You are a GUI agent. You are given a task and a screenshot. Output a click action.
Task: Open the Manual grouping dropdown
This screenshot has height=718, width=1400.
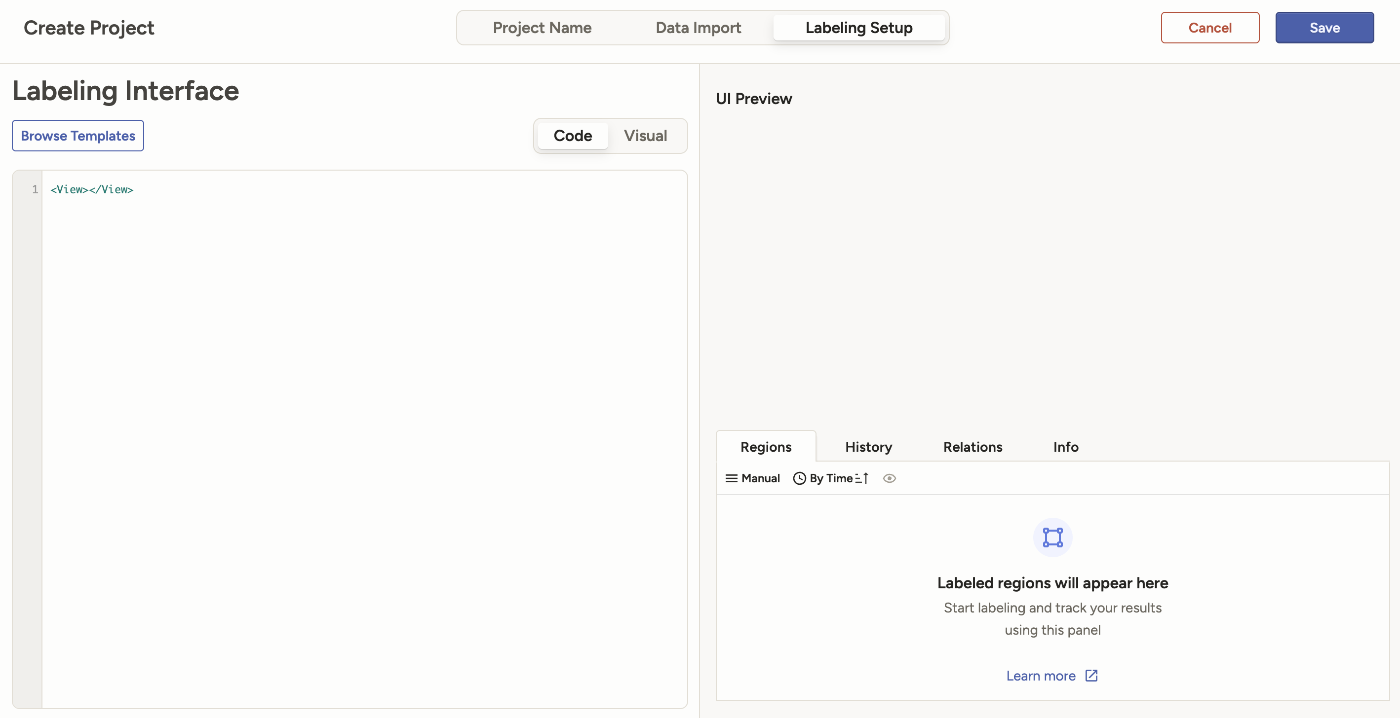753,478
